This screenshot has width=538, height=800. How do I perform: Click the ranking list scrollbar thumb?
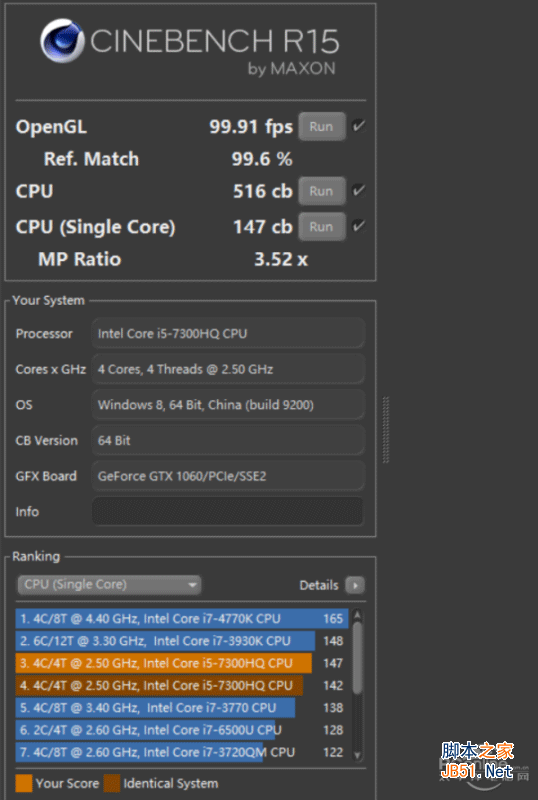coord(357,658)
